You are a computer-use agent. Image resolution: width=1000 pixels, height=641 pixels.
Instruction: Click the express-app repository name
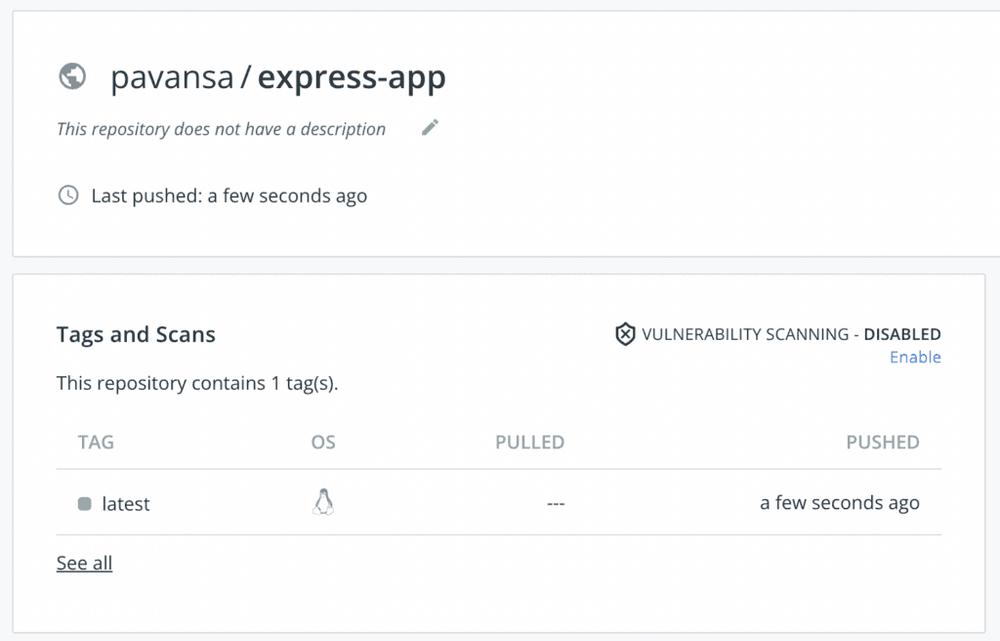pos(352,77)
